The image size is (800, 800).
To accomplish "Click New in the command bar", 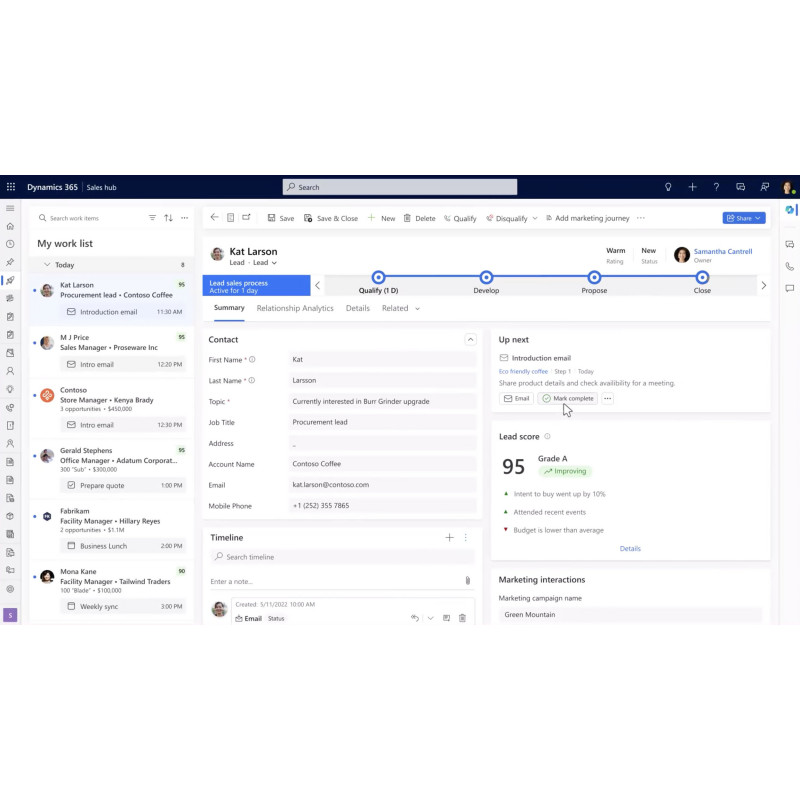I will pyautogui.click(x=382, y=218).
